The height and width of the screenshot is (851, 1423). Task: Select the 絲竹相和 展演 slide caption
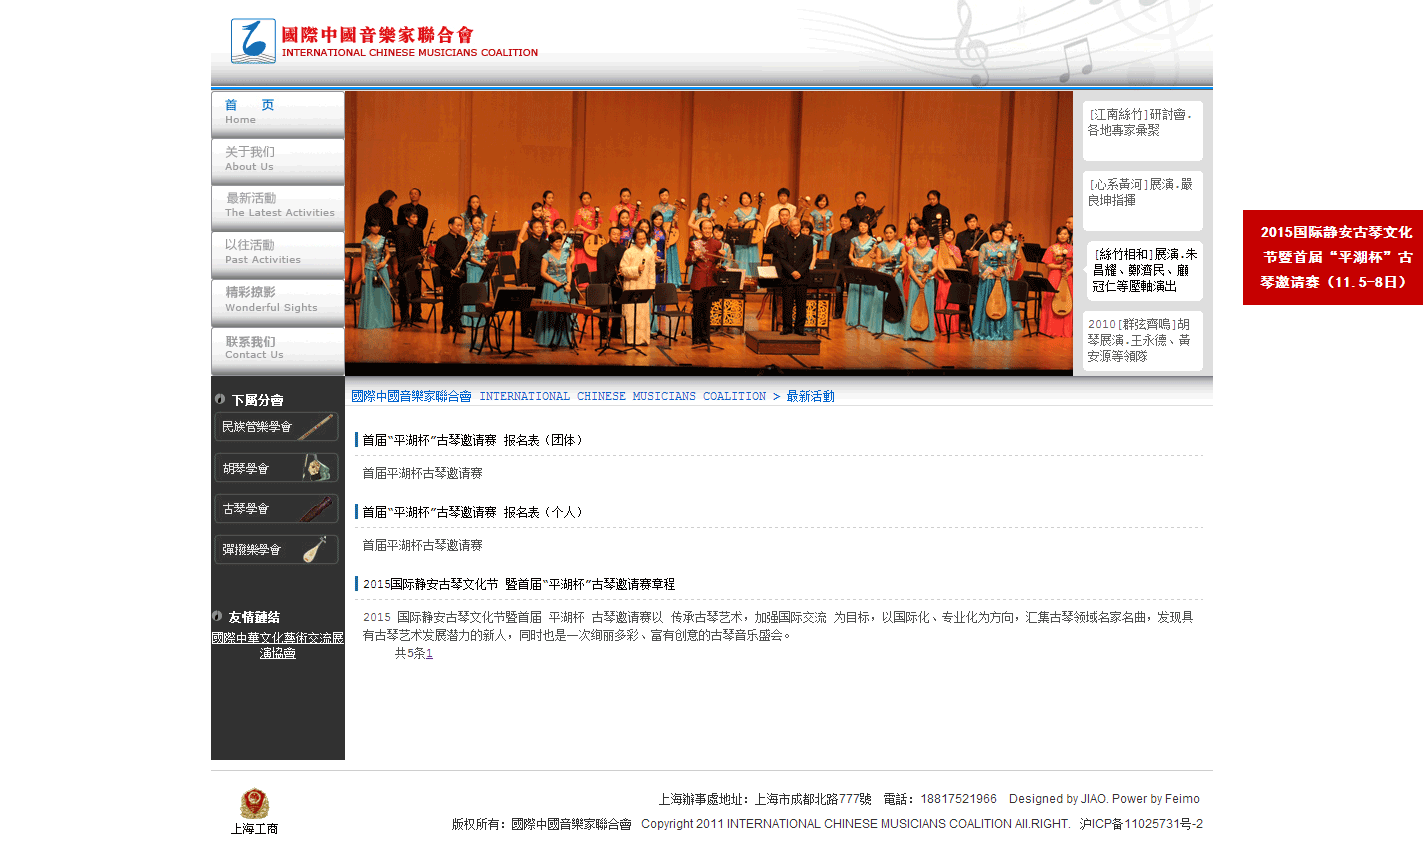(1144, 270)
